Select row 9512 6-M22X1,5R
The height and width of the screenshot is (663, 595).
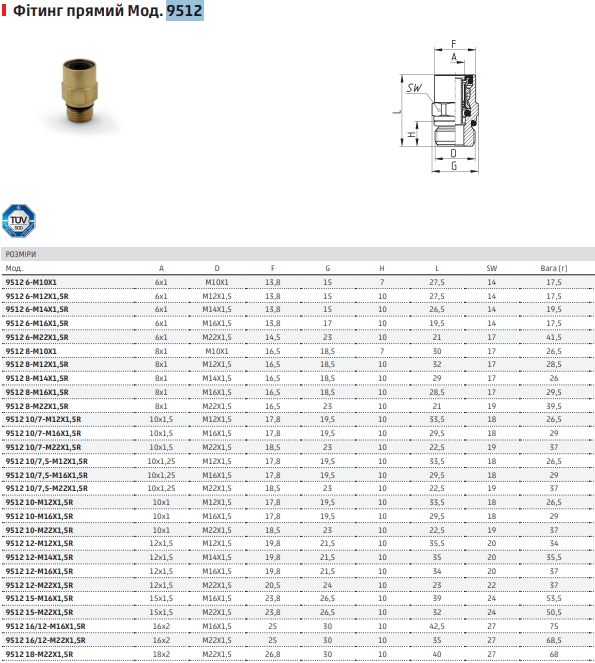point(298,337)
